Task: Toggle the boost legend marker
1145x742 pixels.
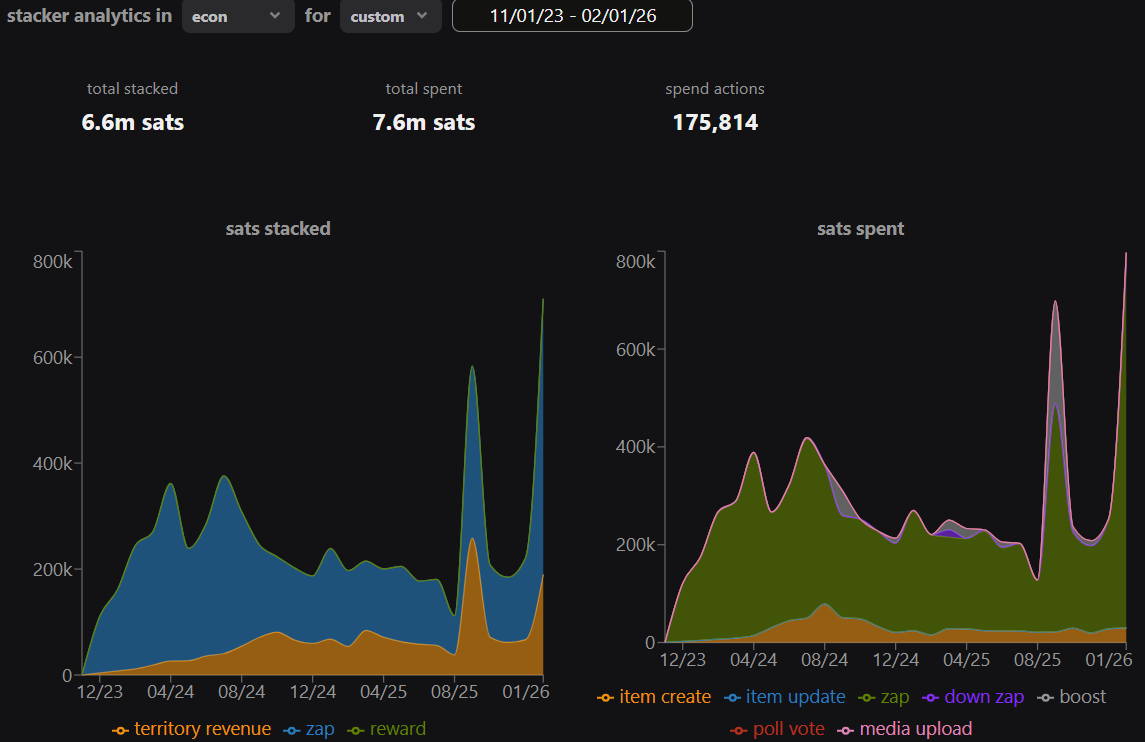Action: [1046, 697]
